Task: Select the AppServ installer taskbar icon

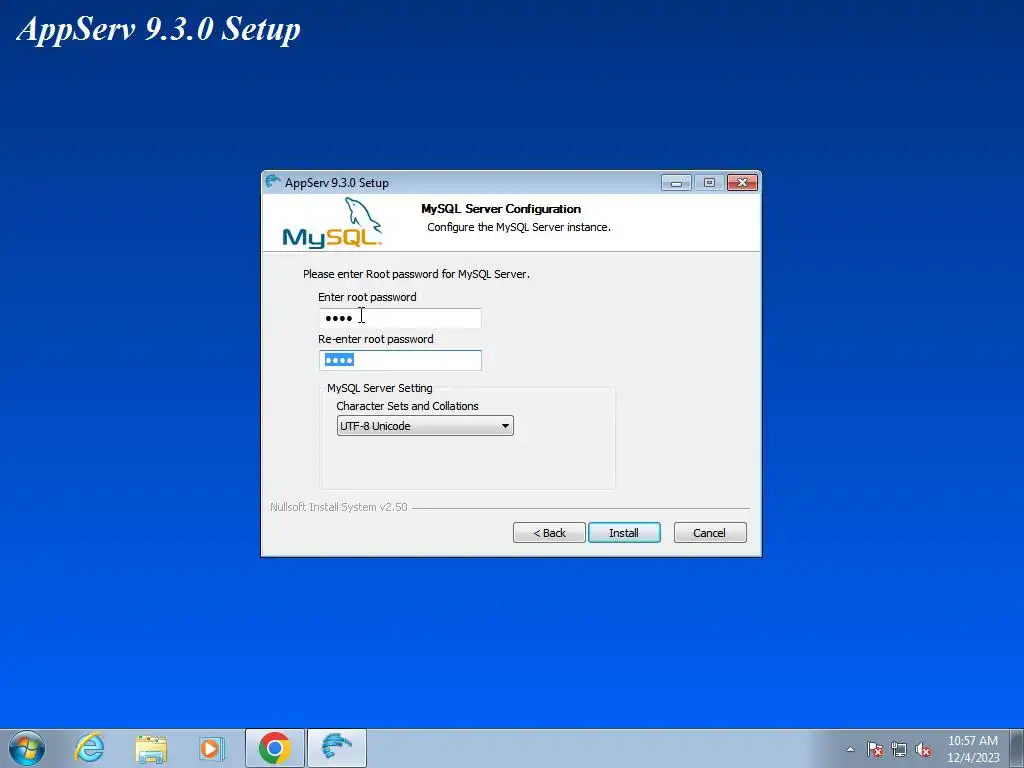Action: (336, 748)
